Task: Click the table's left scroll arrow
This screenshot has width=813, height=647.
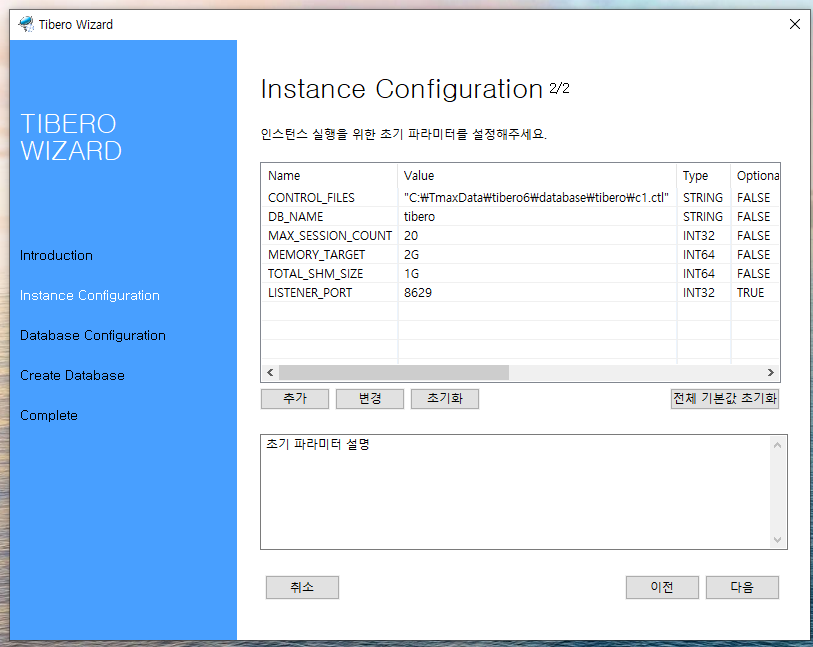Action: pos(270,372)
